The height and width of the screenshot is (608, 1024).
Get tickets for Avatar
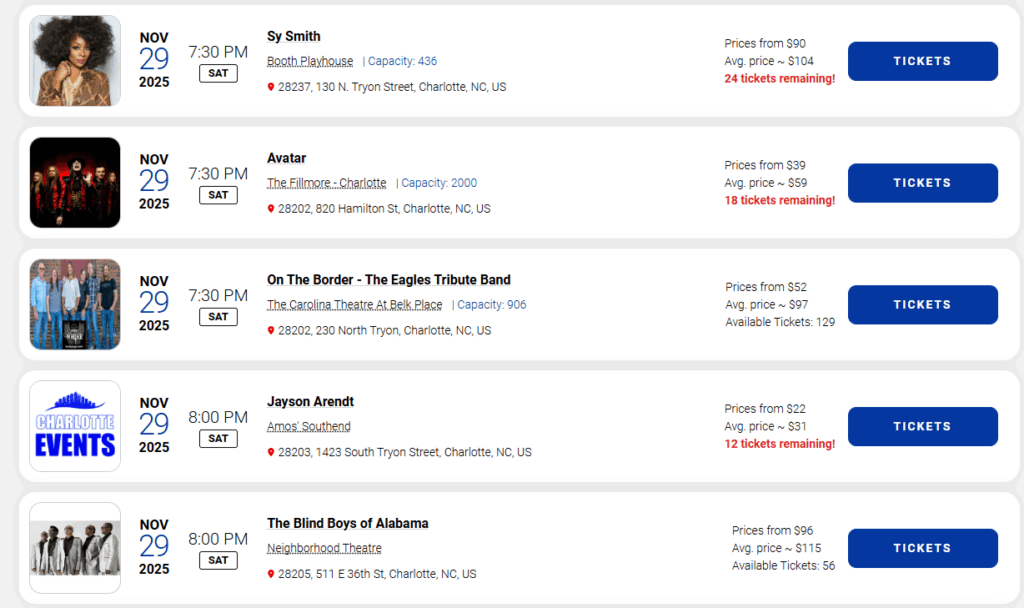(x=922, y=183)
